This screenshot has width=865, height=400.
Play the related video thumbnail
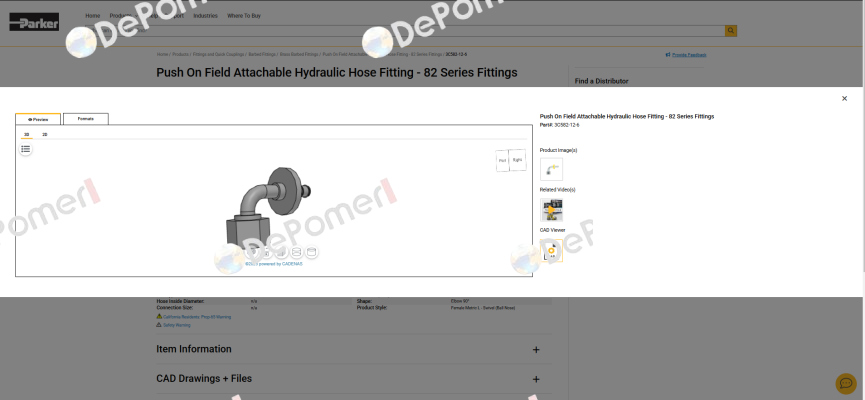(551, 210)
